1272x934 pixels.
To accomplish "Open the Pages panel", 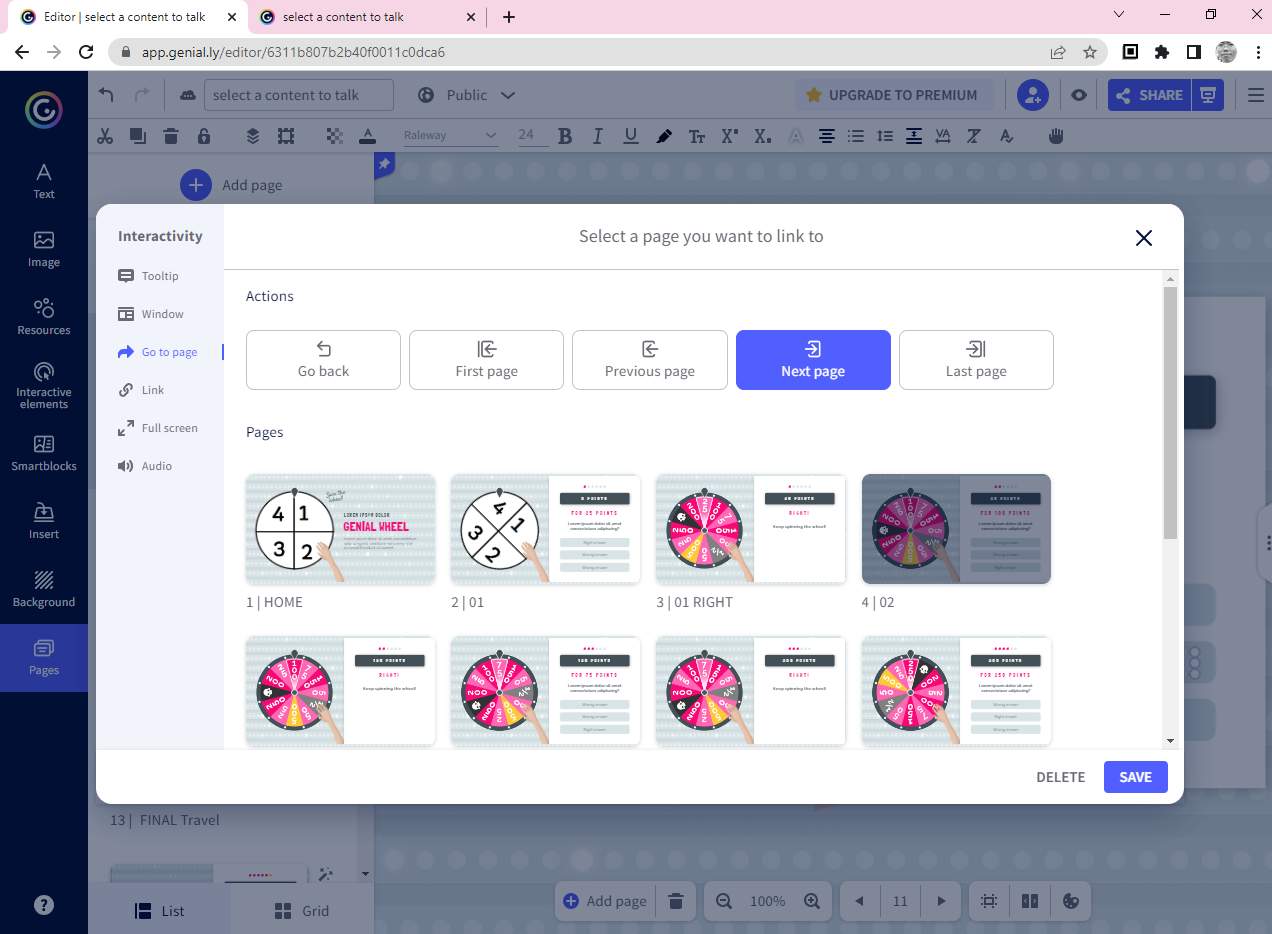I will (44, 657).
